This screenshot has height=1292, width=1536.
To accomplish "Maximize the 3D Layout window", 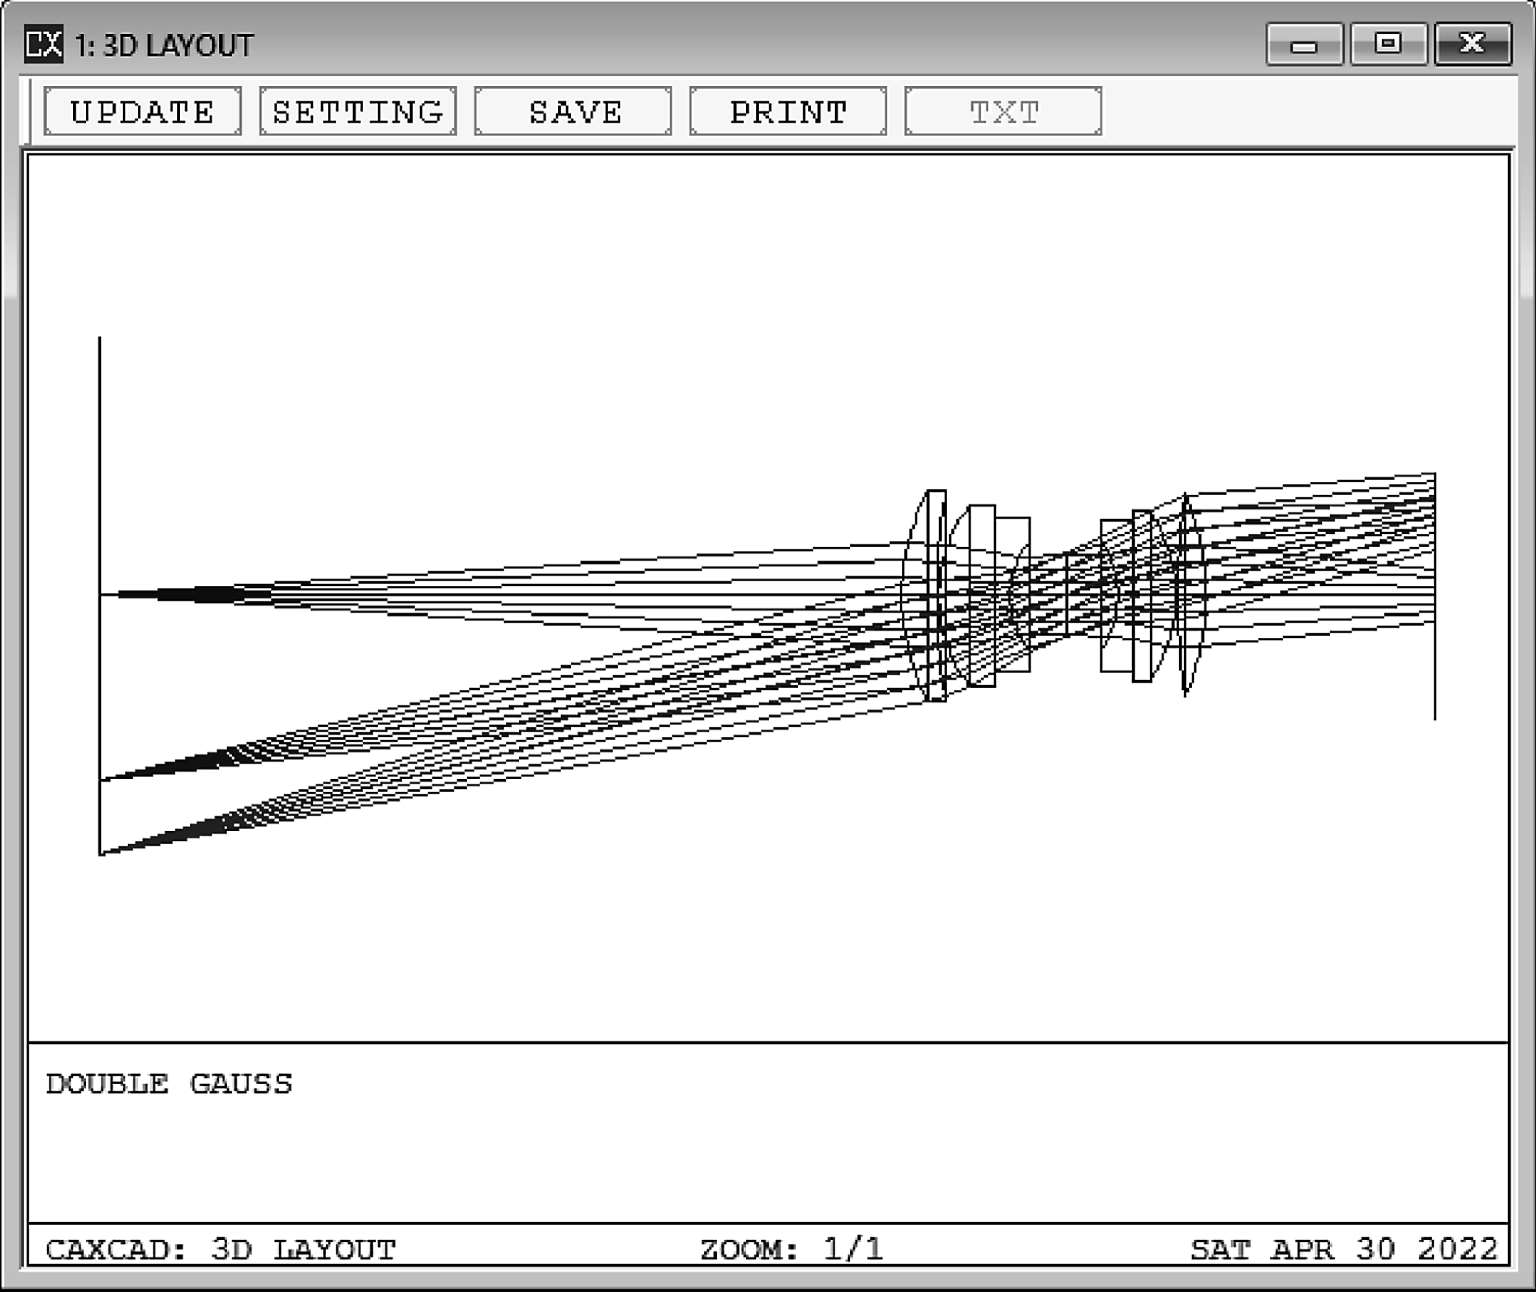I will tap(1387, 45).
